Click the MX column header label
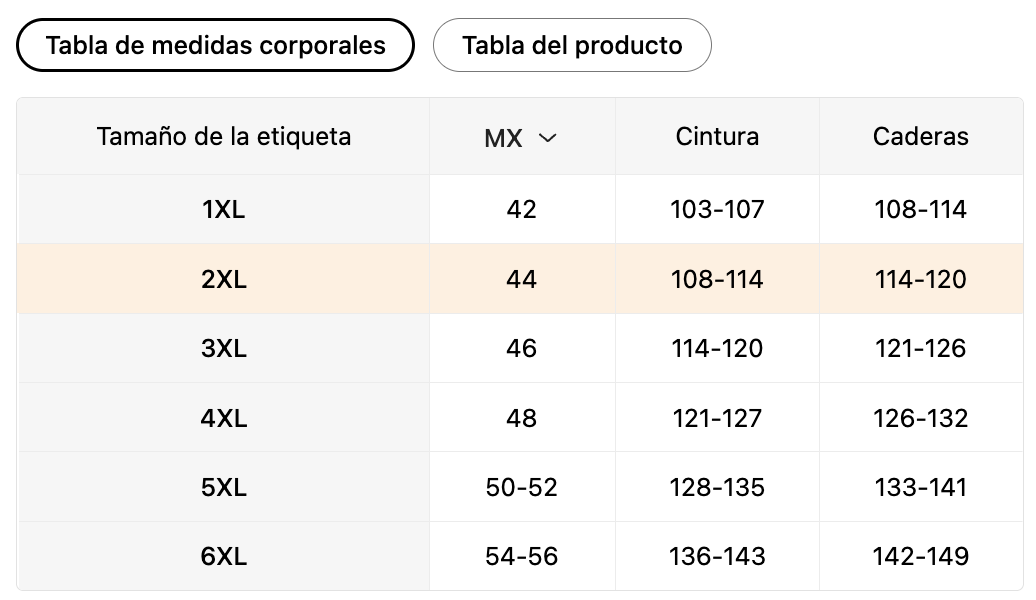The height and width of the screenshot is (600, 1036). [x=503, y=138]
